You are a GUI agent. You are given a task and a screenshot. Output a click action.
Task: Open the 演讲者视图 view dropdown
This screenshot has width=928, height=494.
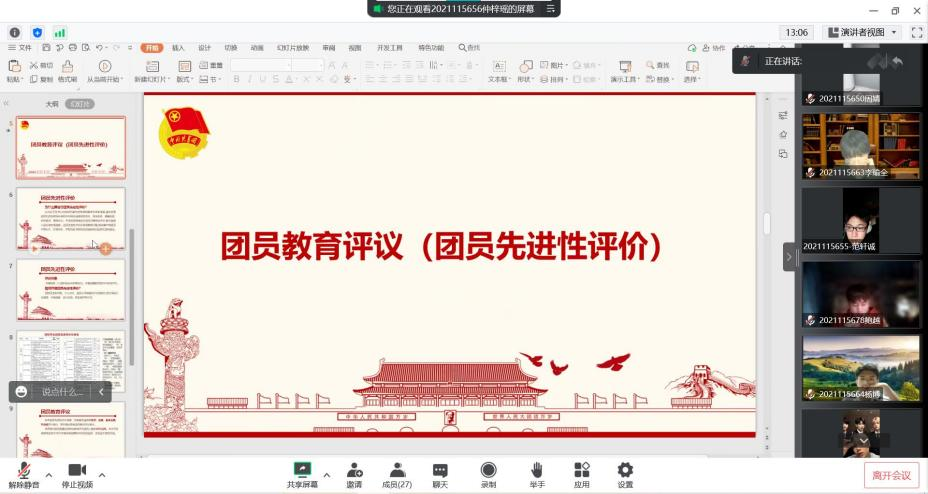coord(860,32)
